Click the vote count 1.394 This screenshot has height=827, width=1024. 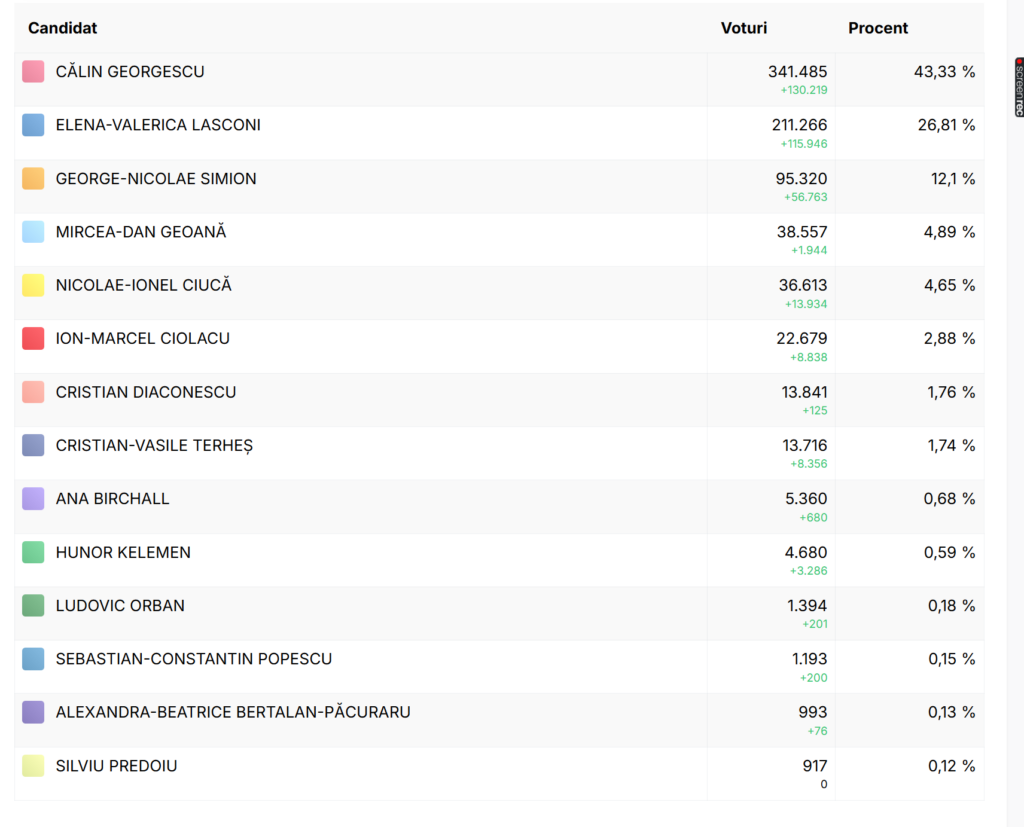[x=807, y=606]
